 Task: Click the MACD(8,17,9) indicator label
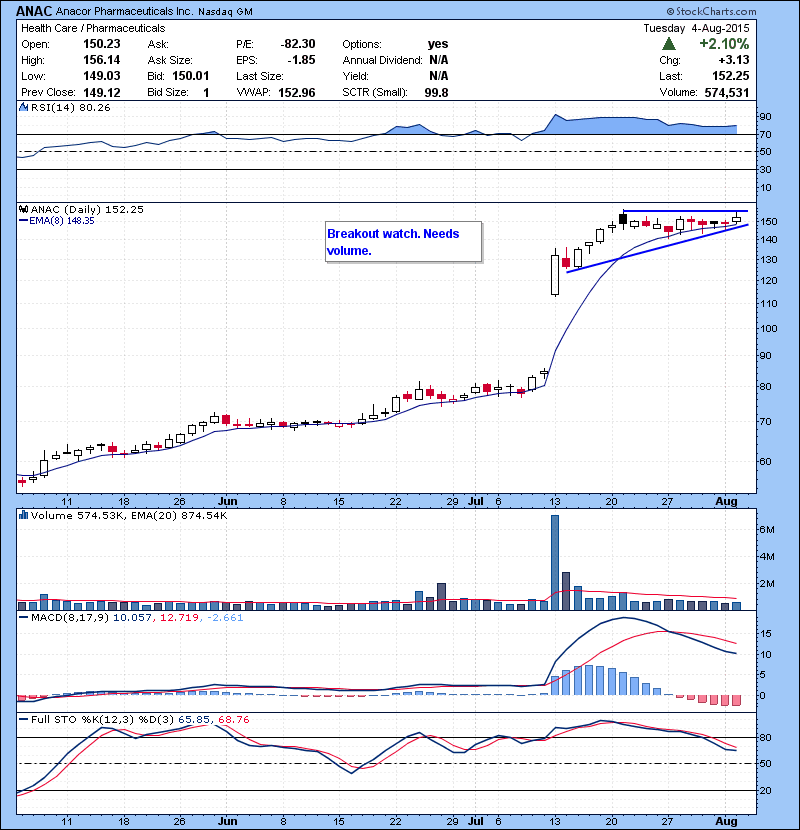point(70,617)
